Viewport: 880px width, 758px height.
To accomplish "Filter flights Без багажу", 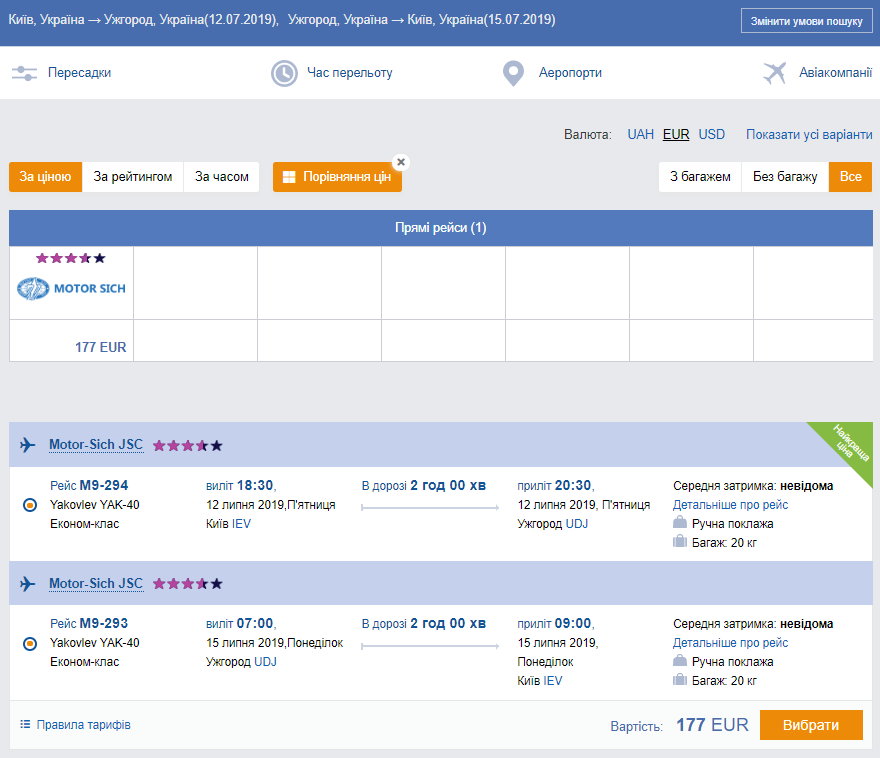I will 785,177.
